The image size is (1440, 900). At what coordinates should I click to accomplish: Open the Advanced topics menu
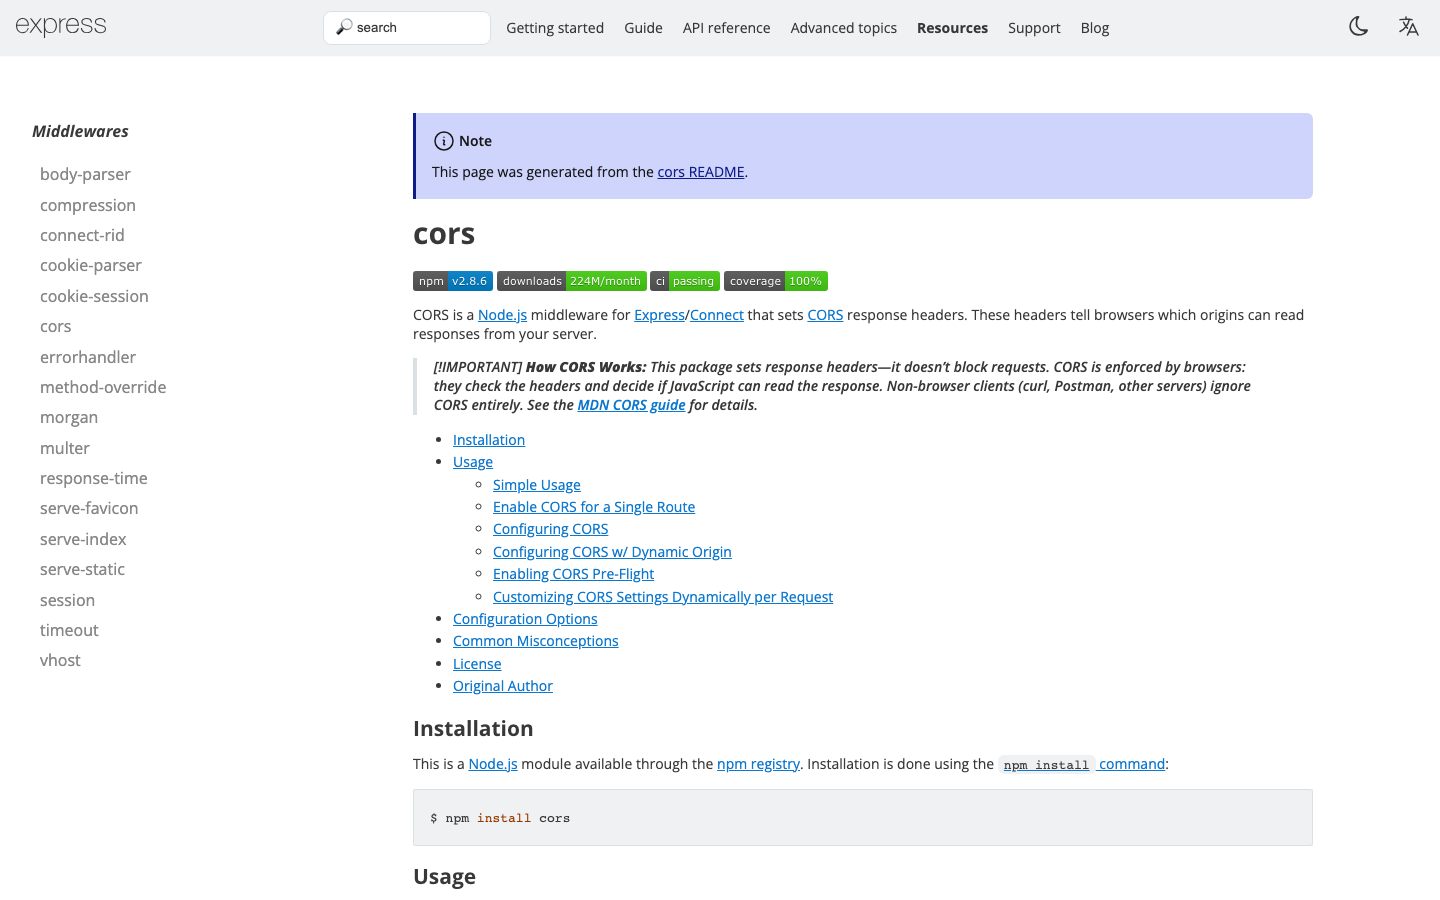coord(843,28)
